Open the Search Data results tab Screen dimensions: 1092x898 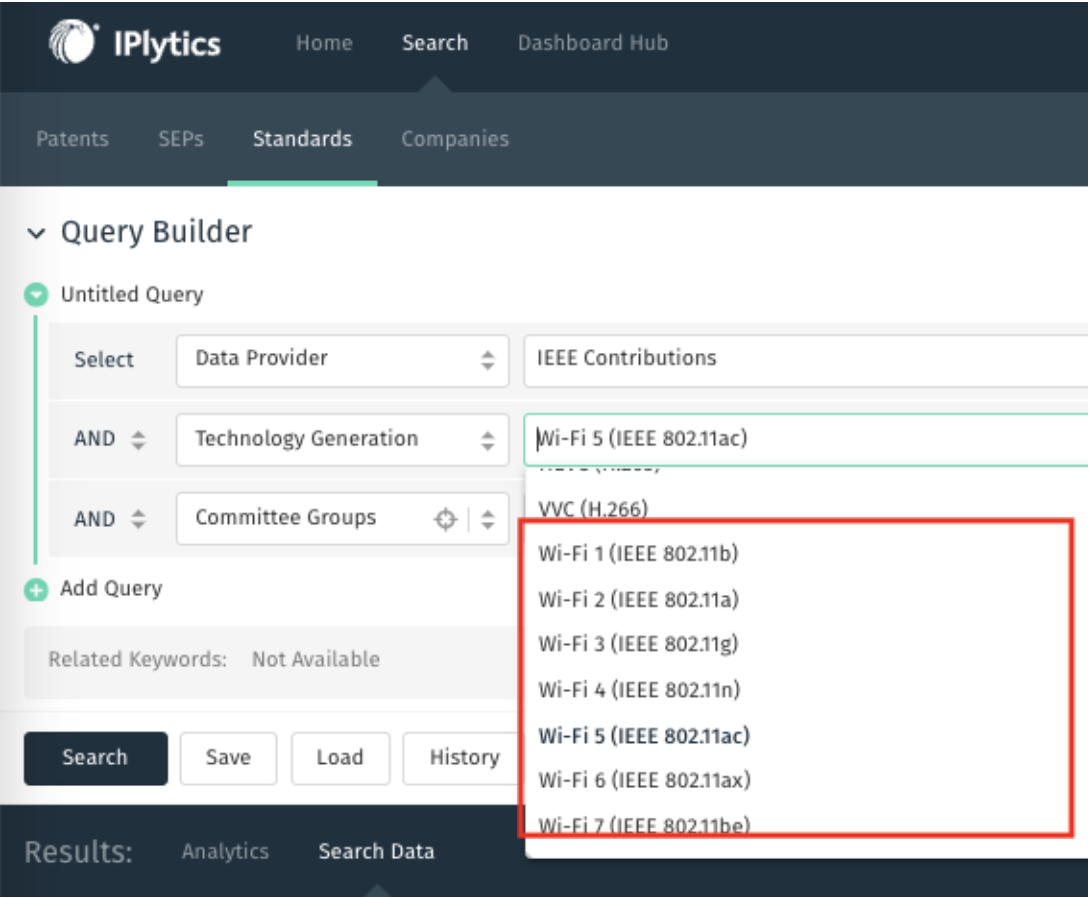coord(376,851)
